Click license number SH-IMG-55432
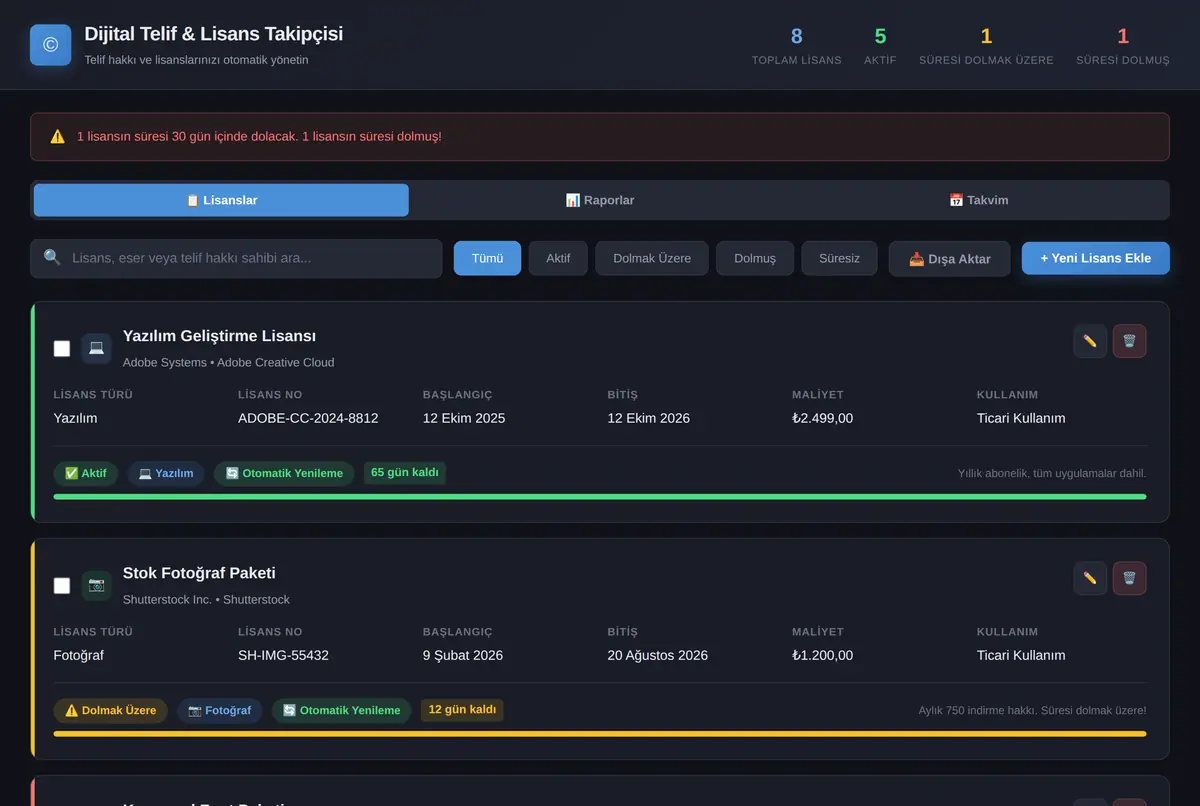 pyautogui.click(x=283, y=655)
